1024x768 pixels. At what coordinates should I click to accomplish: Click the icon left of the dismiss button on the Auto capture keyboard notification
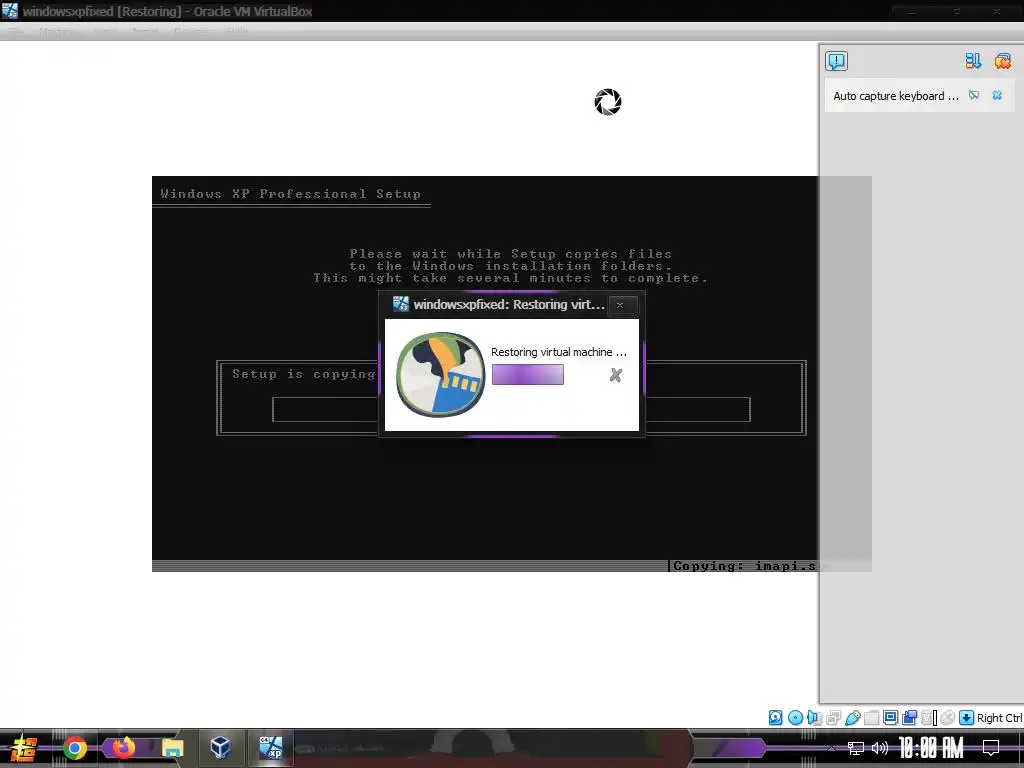(x=974, y=95)
